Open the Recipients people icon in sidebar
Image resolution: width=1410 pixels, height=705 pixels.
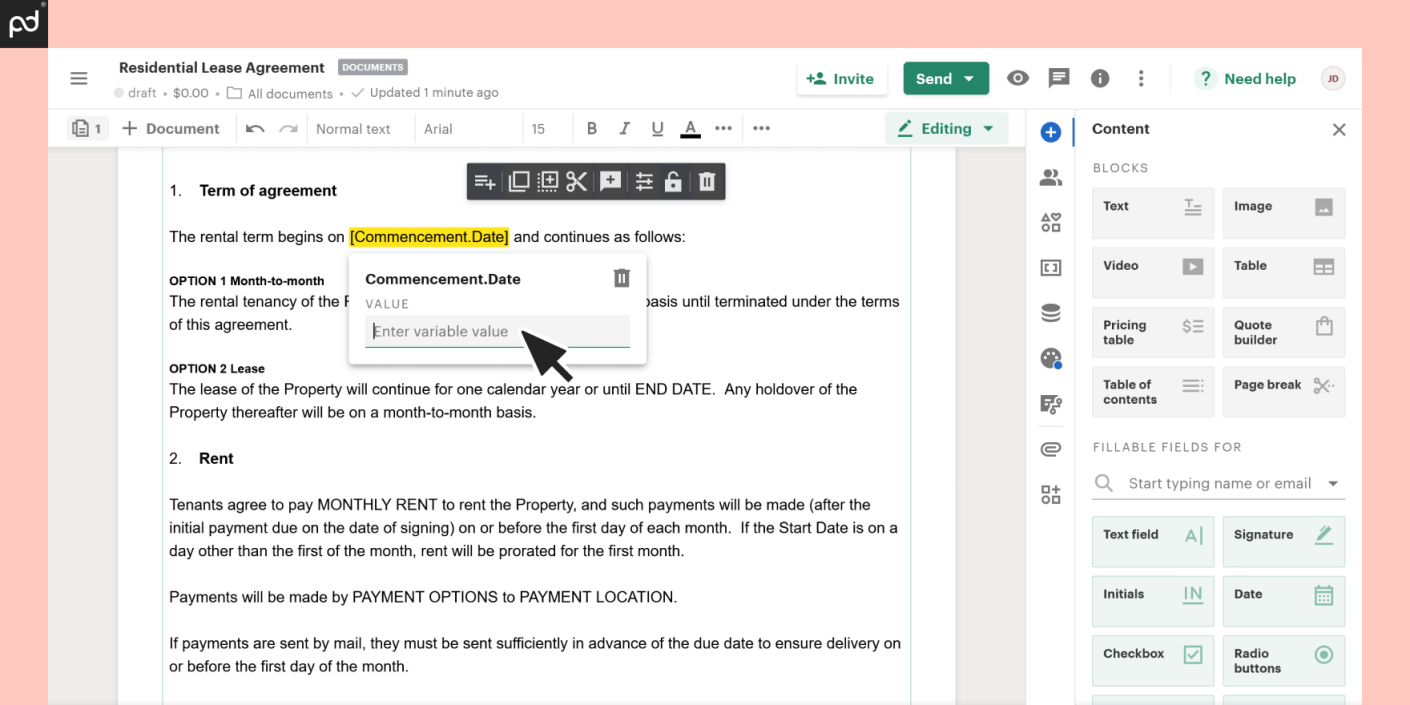[x=1050, y=178]
